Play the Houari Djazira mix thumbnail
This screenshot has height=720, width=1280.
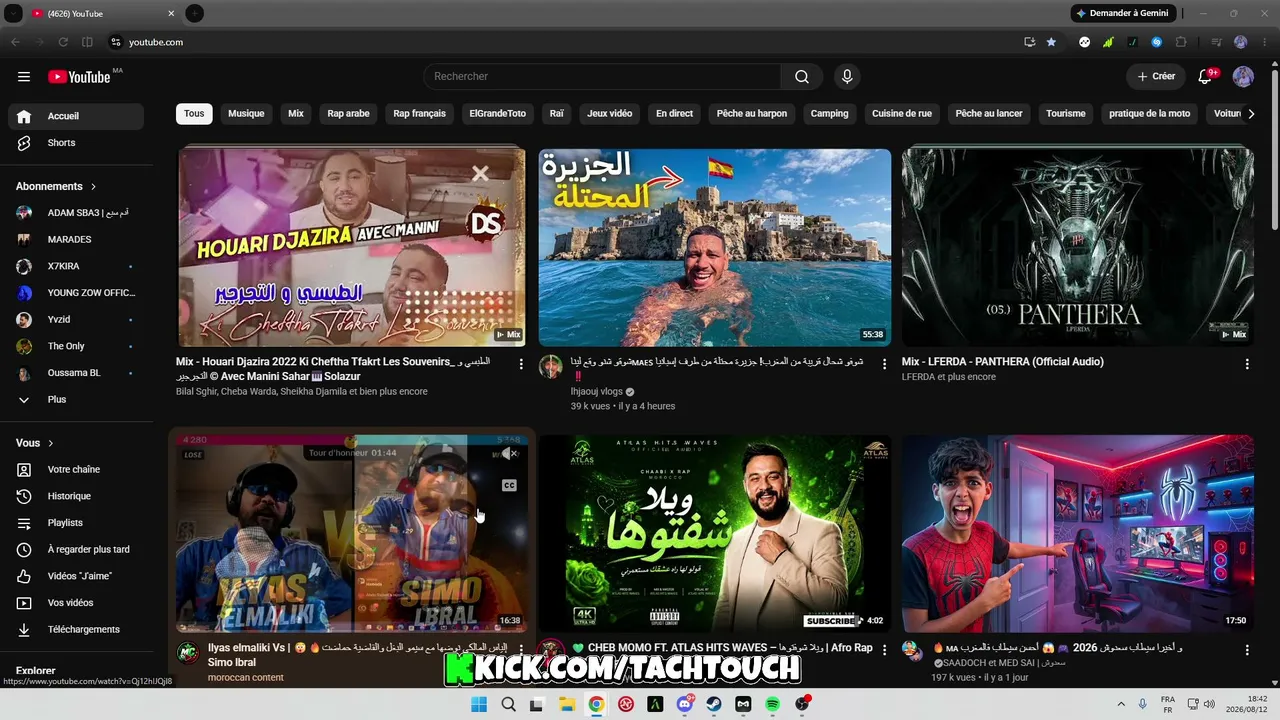click(352, 247)
